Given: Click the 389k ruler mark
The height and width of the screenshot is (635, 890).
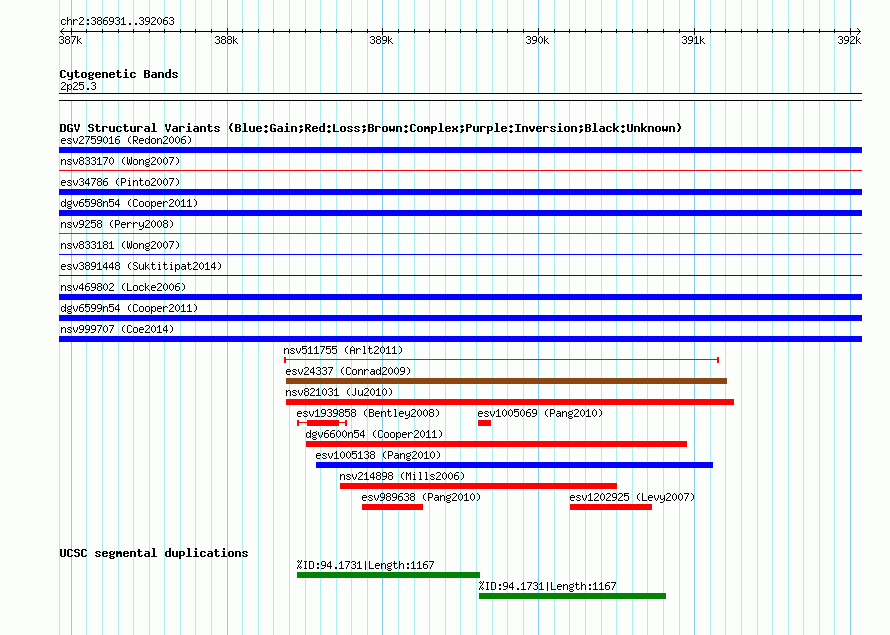Looking at the screenshot, I should pos(381,40).
